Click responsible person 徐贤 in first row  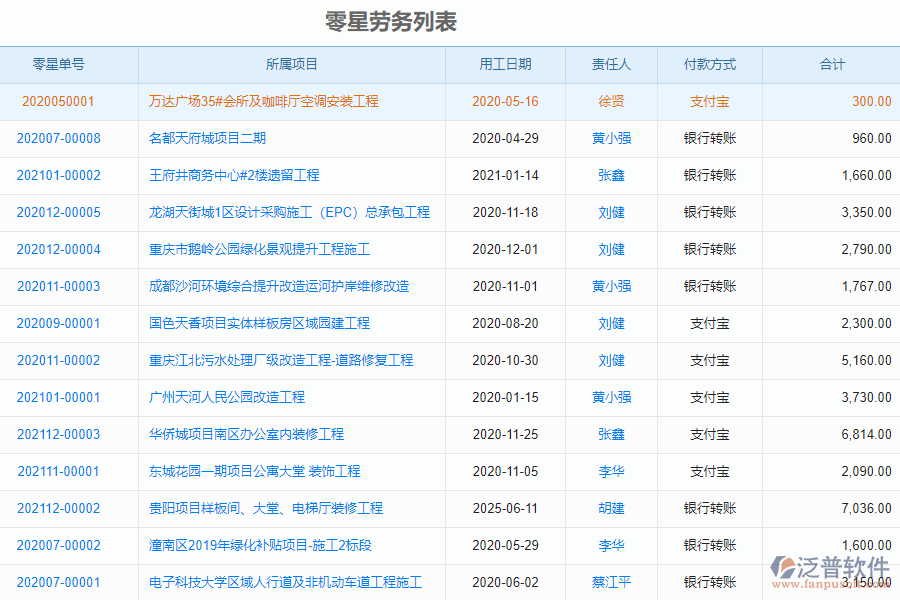(611, 101)
